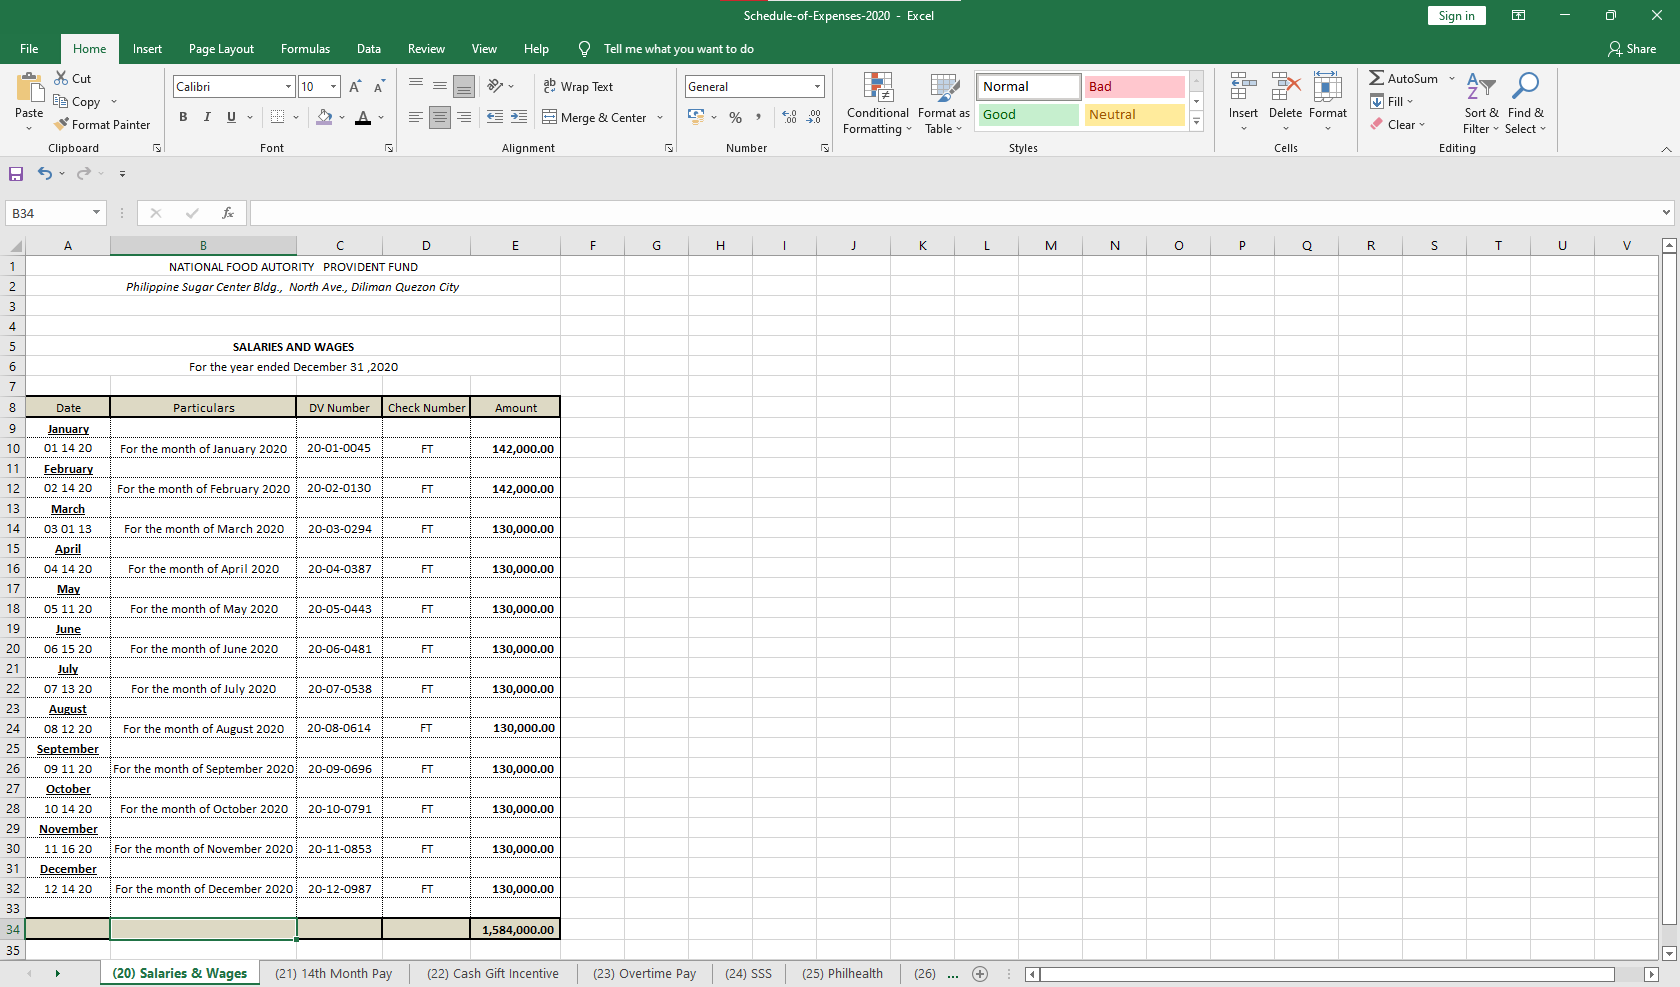Toggle Center horizontal alignment

click(440, 117)
